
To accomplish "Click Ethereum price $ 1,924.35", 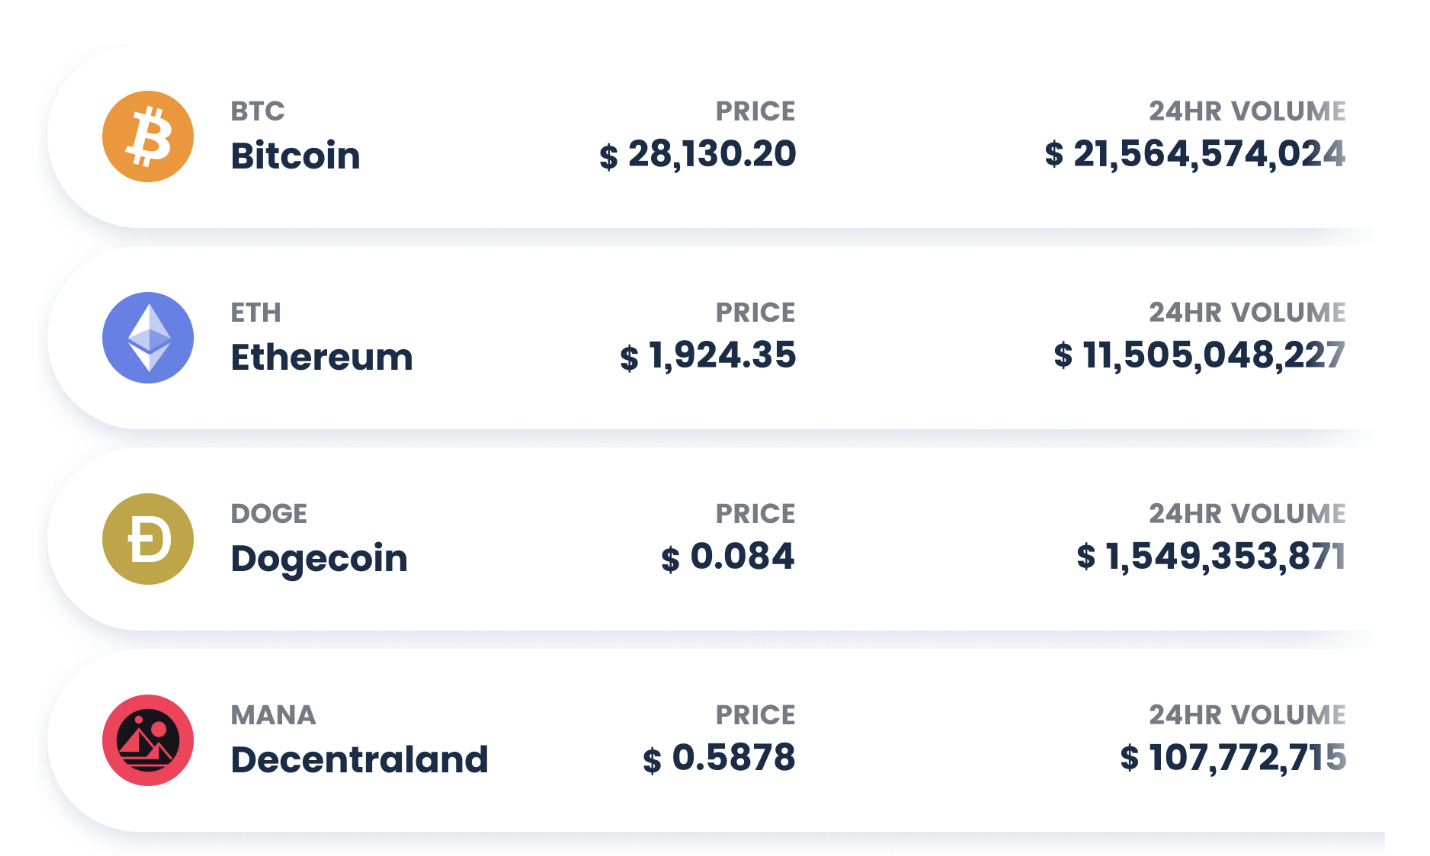I will (708, 355).
